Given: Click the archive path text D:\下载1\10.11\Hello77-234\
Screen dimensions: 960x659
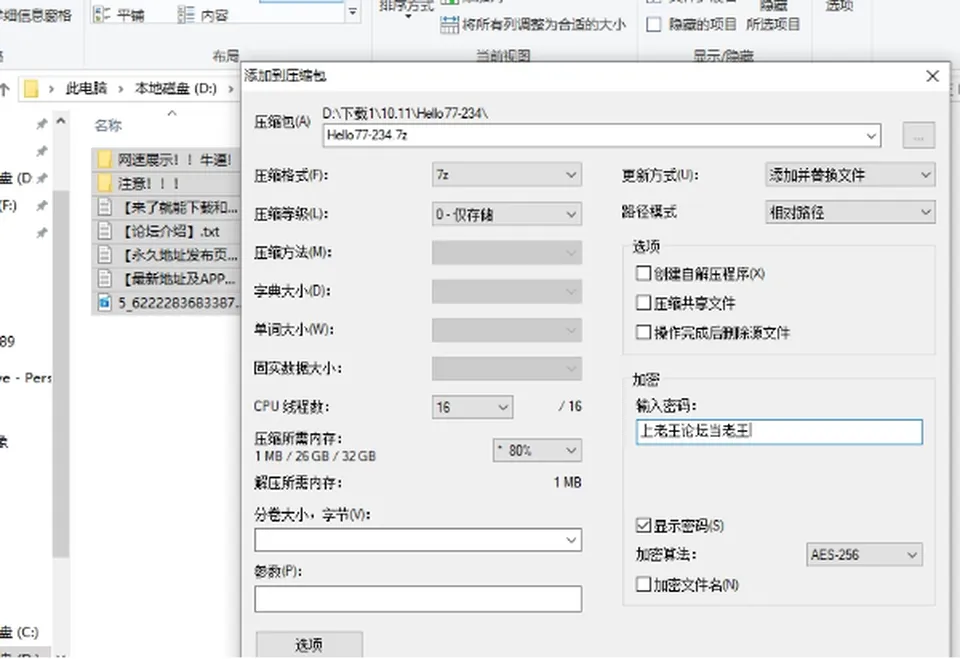Looking at the screenshot, I should [x=405, y=113].
